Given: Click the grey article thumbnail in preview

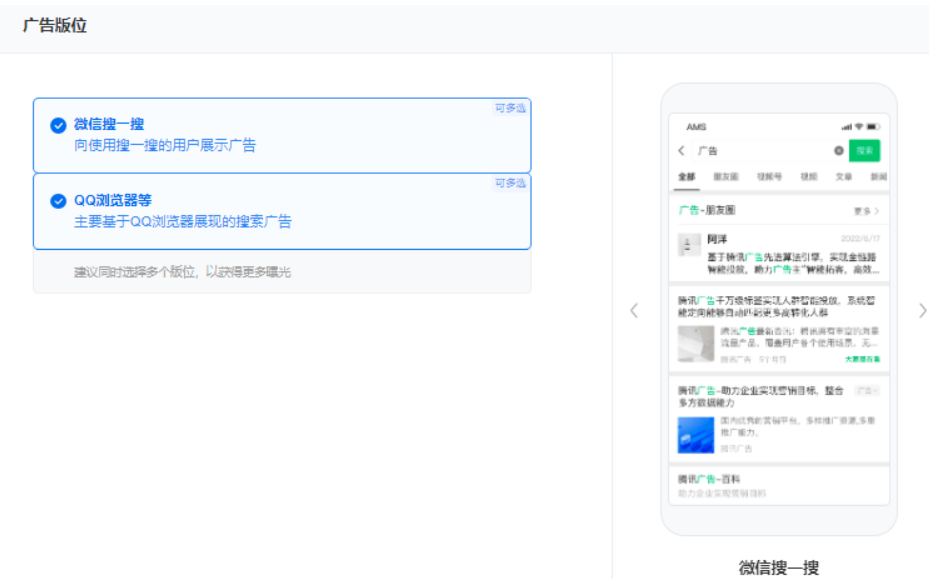Looking at the screenshot, I should (x=696, y=344).
